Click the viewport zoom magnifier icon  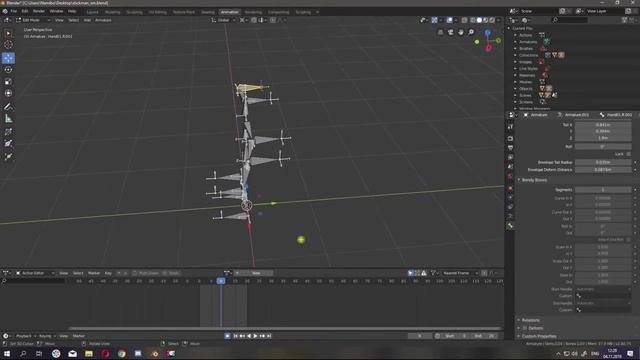point(471,32)
